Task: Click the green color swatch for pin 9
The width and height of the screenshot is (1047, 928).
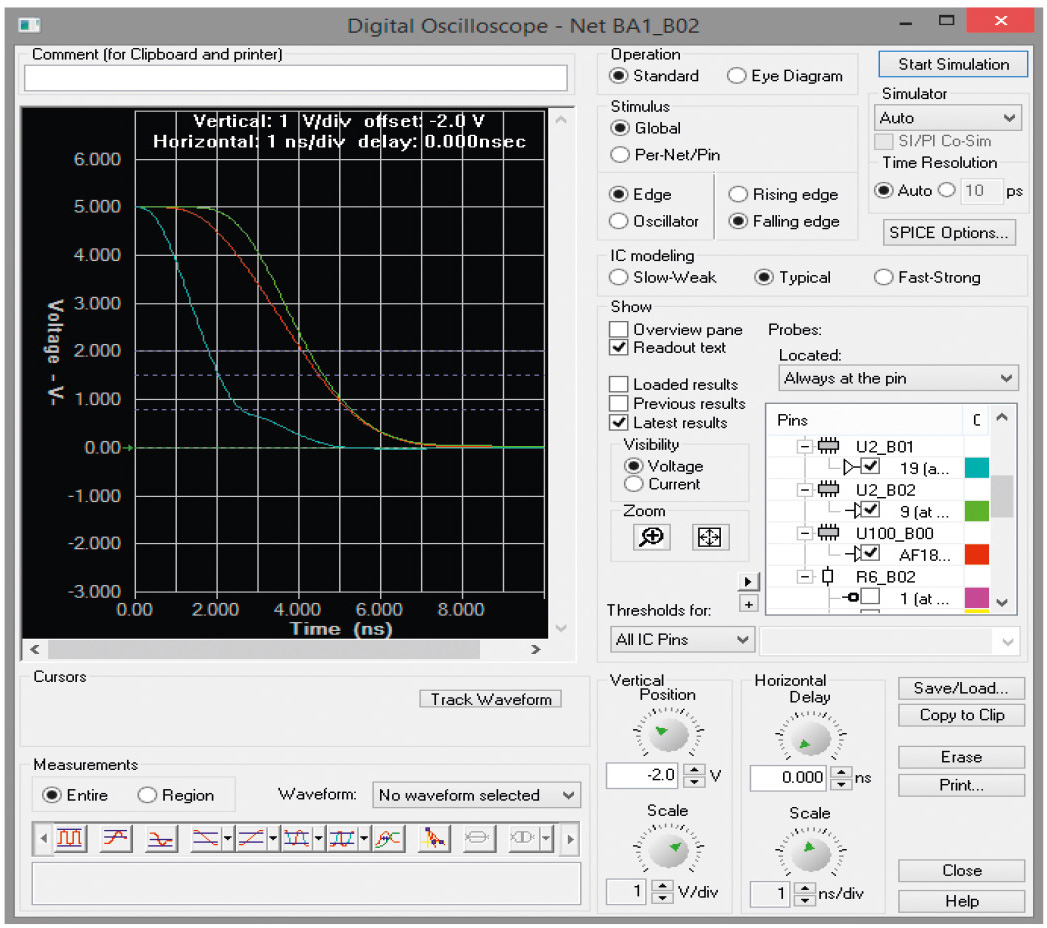Action: [977, 511]
